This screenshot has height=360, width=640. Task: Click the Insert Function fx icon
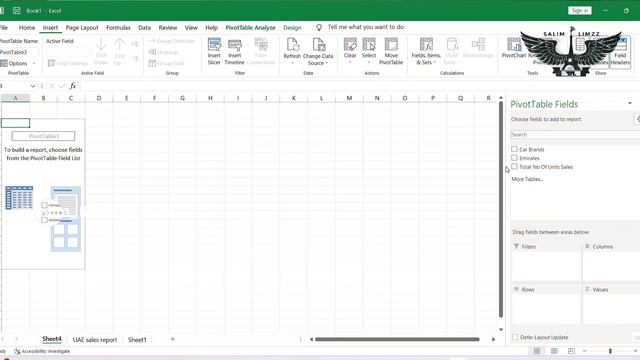[73, 86]
